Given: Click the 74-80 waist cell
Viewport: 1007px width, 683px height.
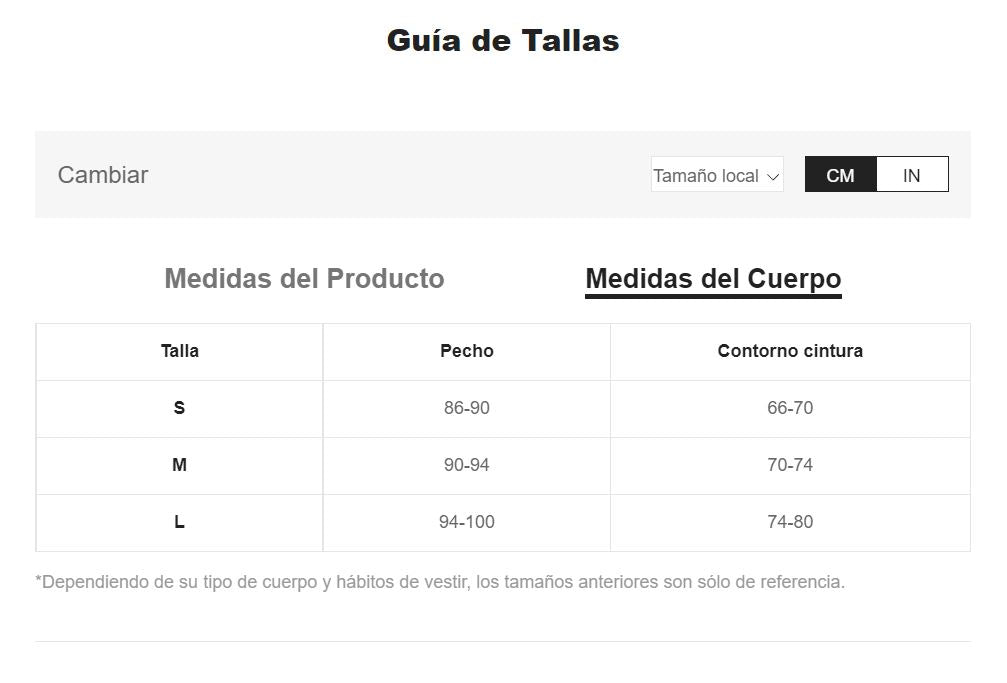Looking at the screenshot, I should (x=790, y=522).
